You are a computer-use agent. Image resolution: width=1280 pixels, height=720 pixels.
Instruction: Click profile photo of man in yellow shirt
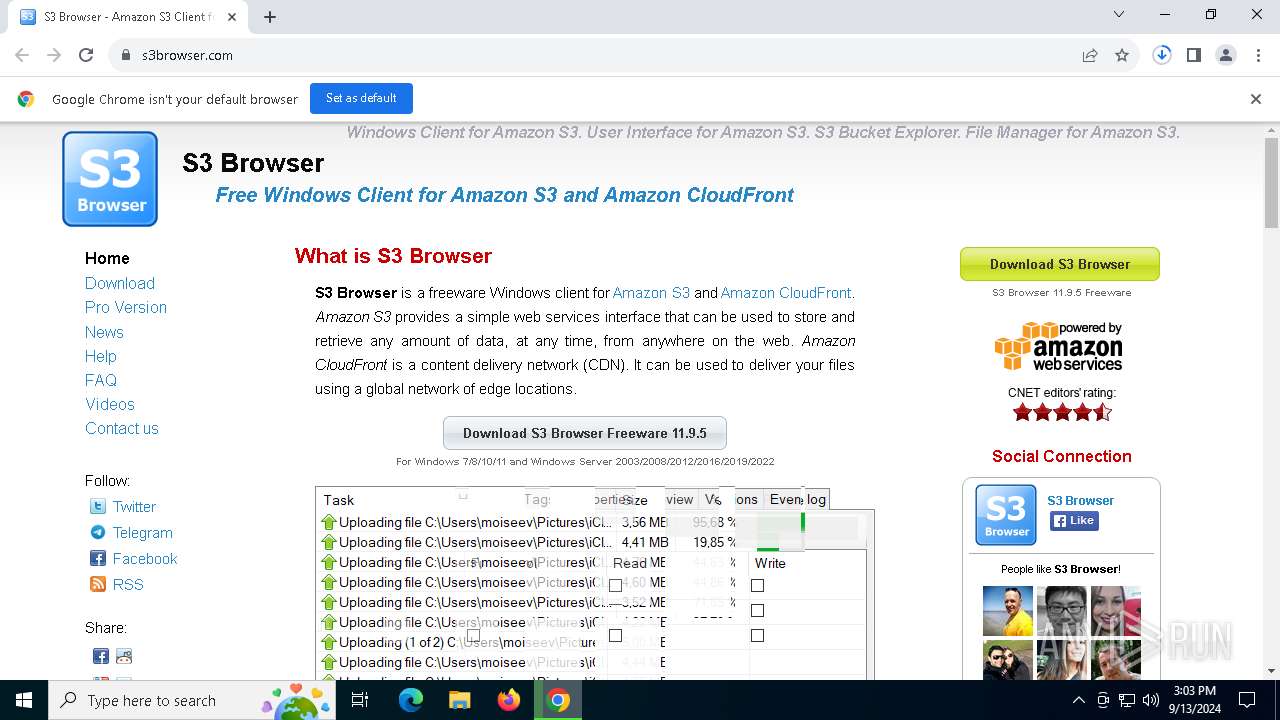coord(1008,611)
